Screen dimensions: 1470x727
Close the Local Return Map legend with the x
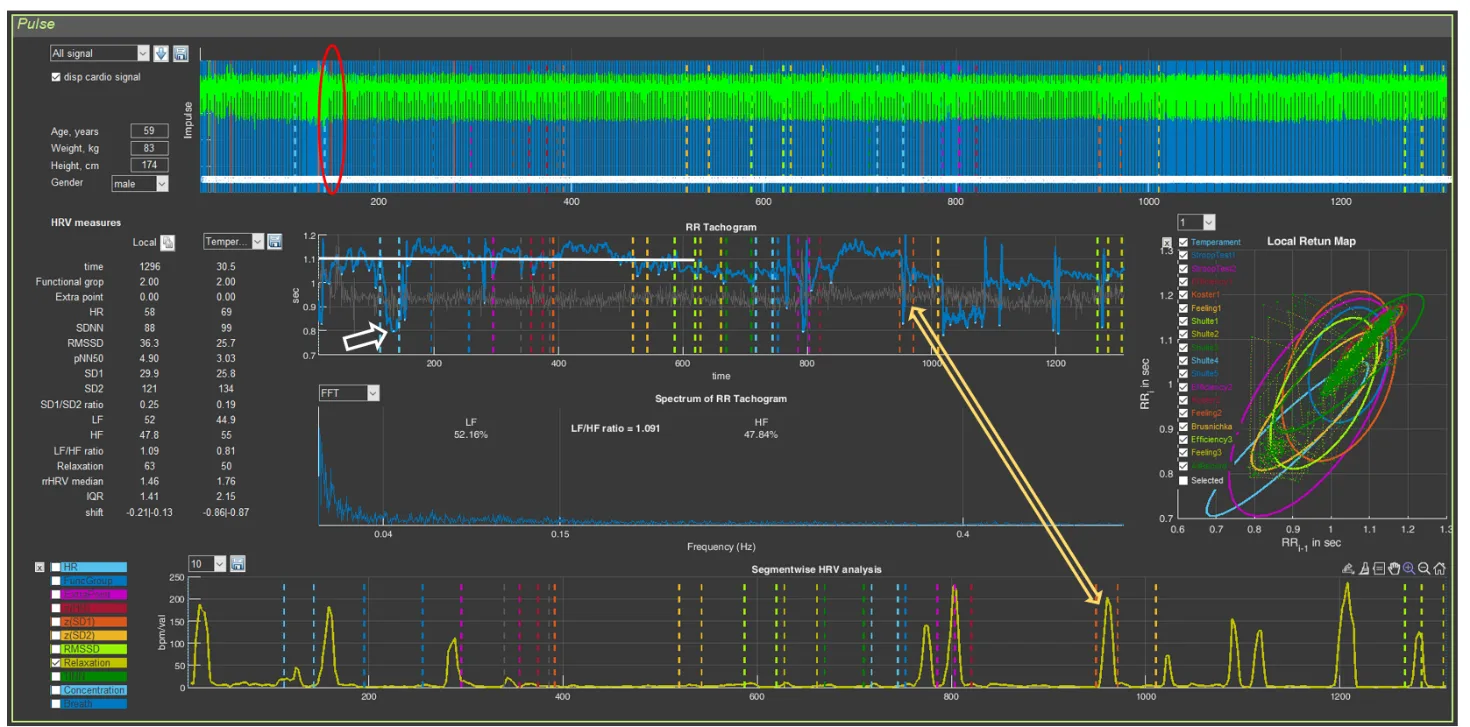(1166, 242)
